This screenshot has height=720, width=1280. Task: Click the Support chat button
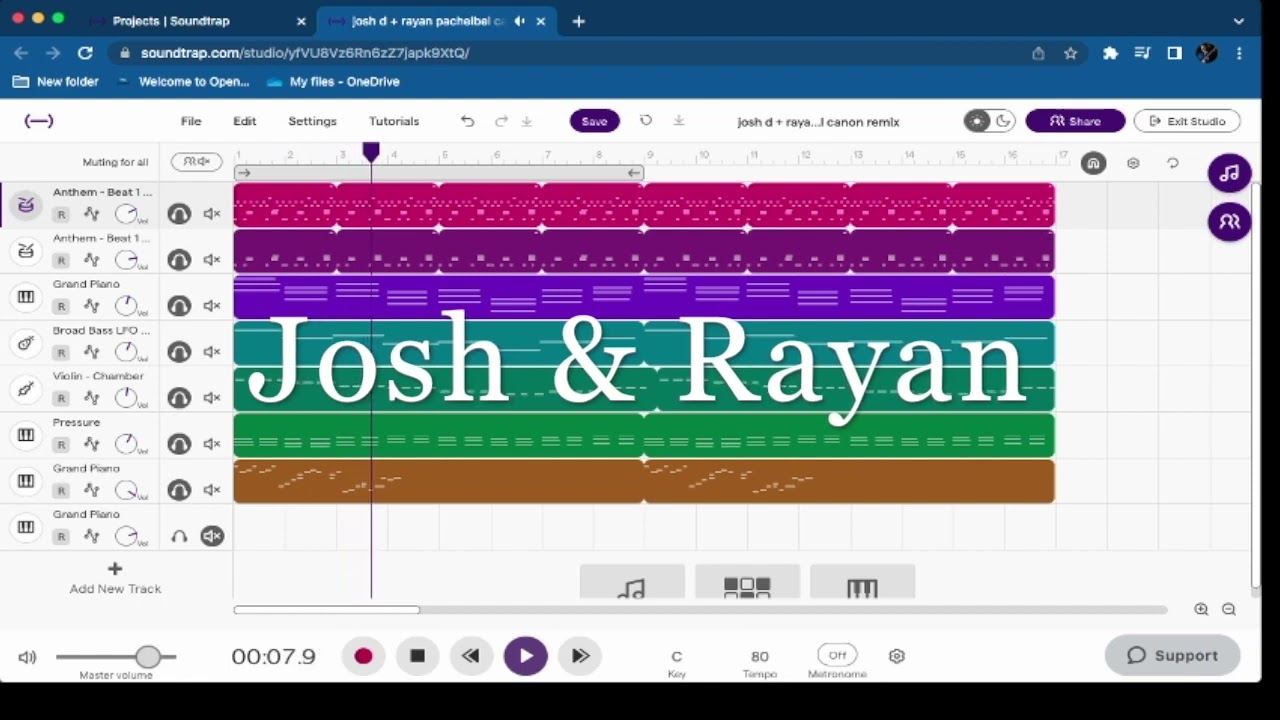pos(1173,656)
